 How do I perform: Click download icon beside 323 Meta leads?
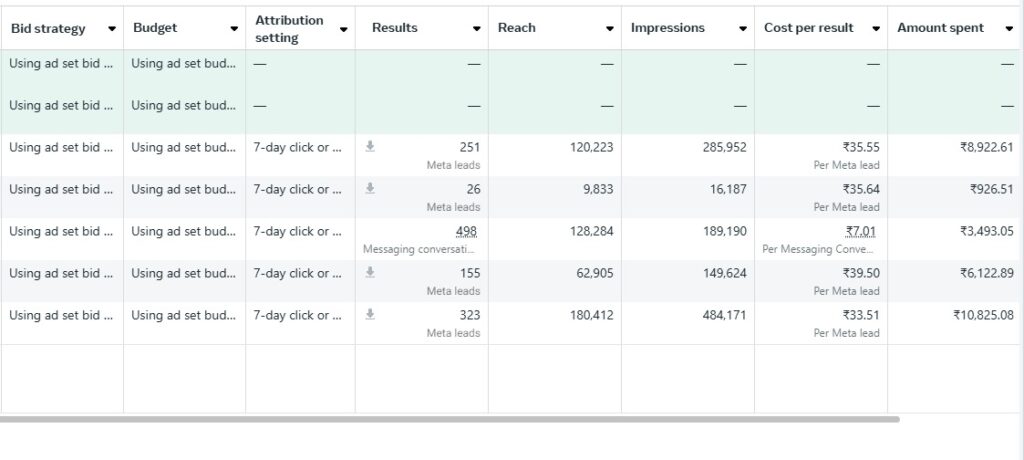[x=370, y=314]
